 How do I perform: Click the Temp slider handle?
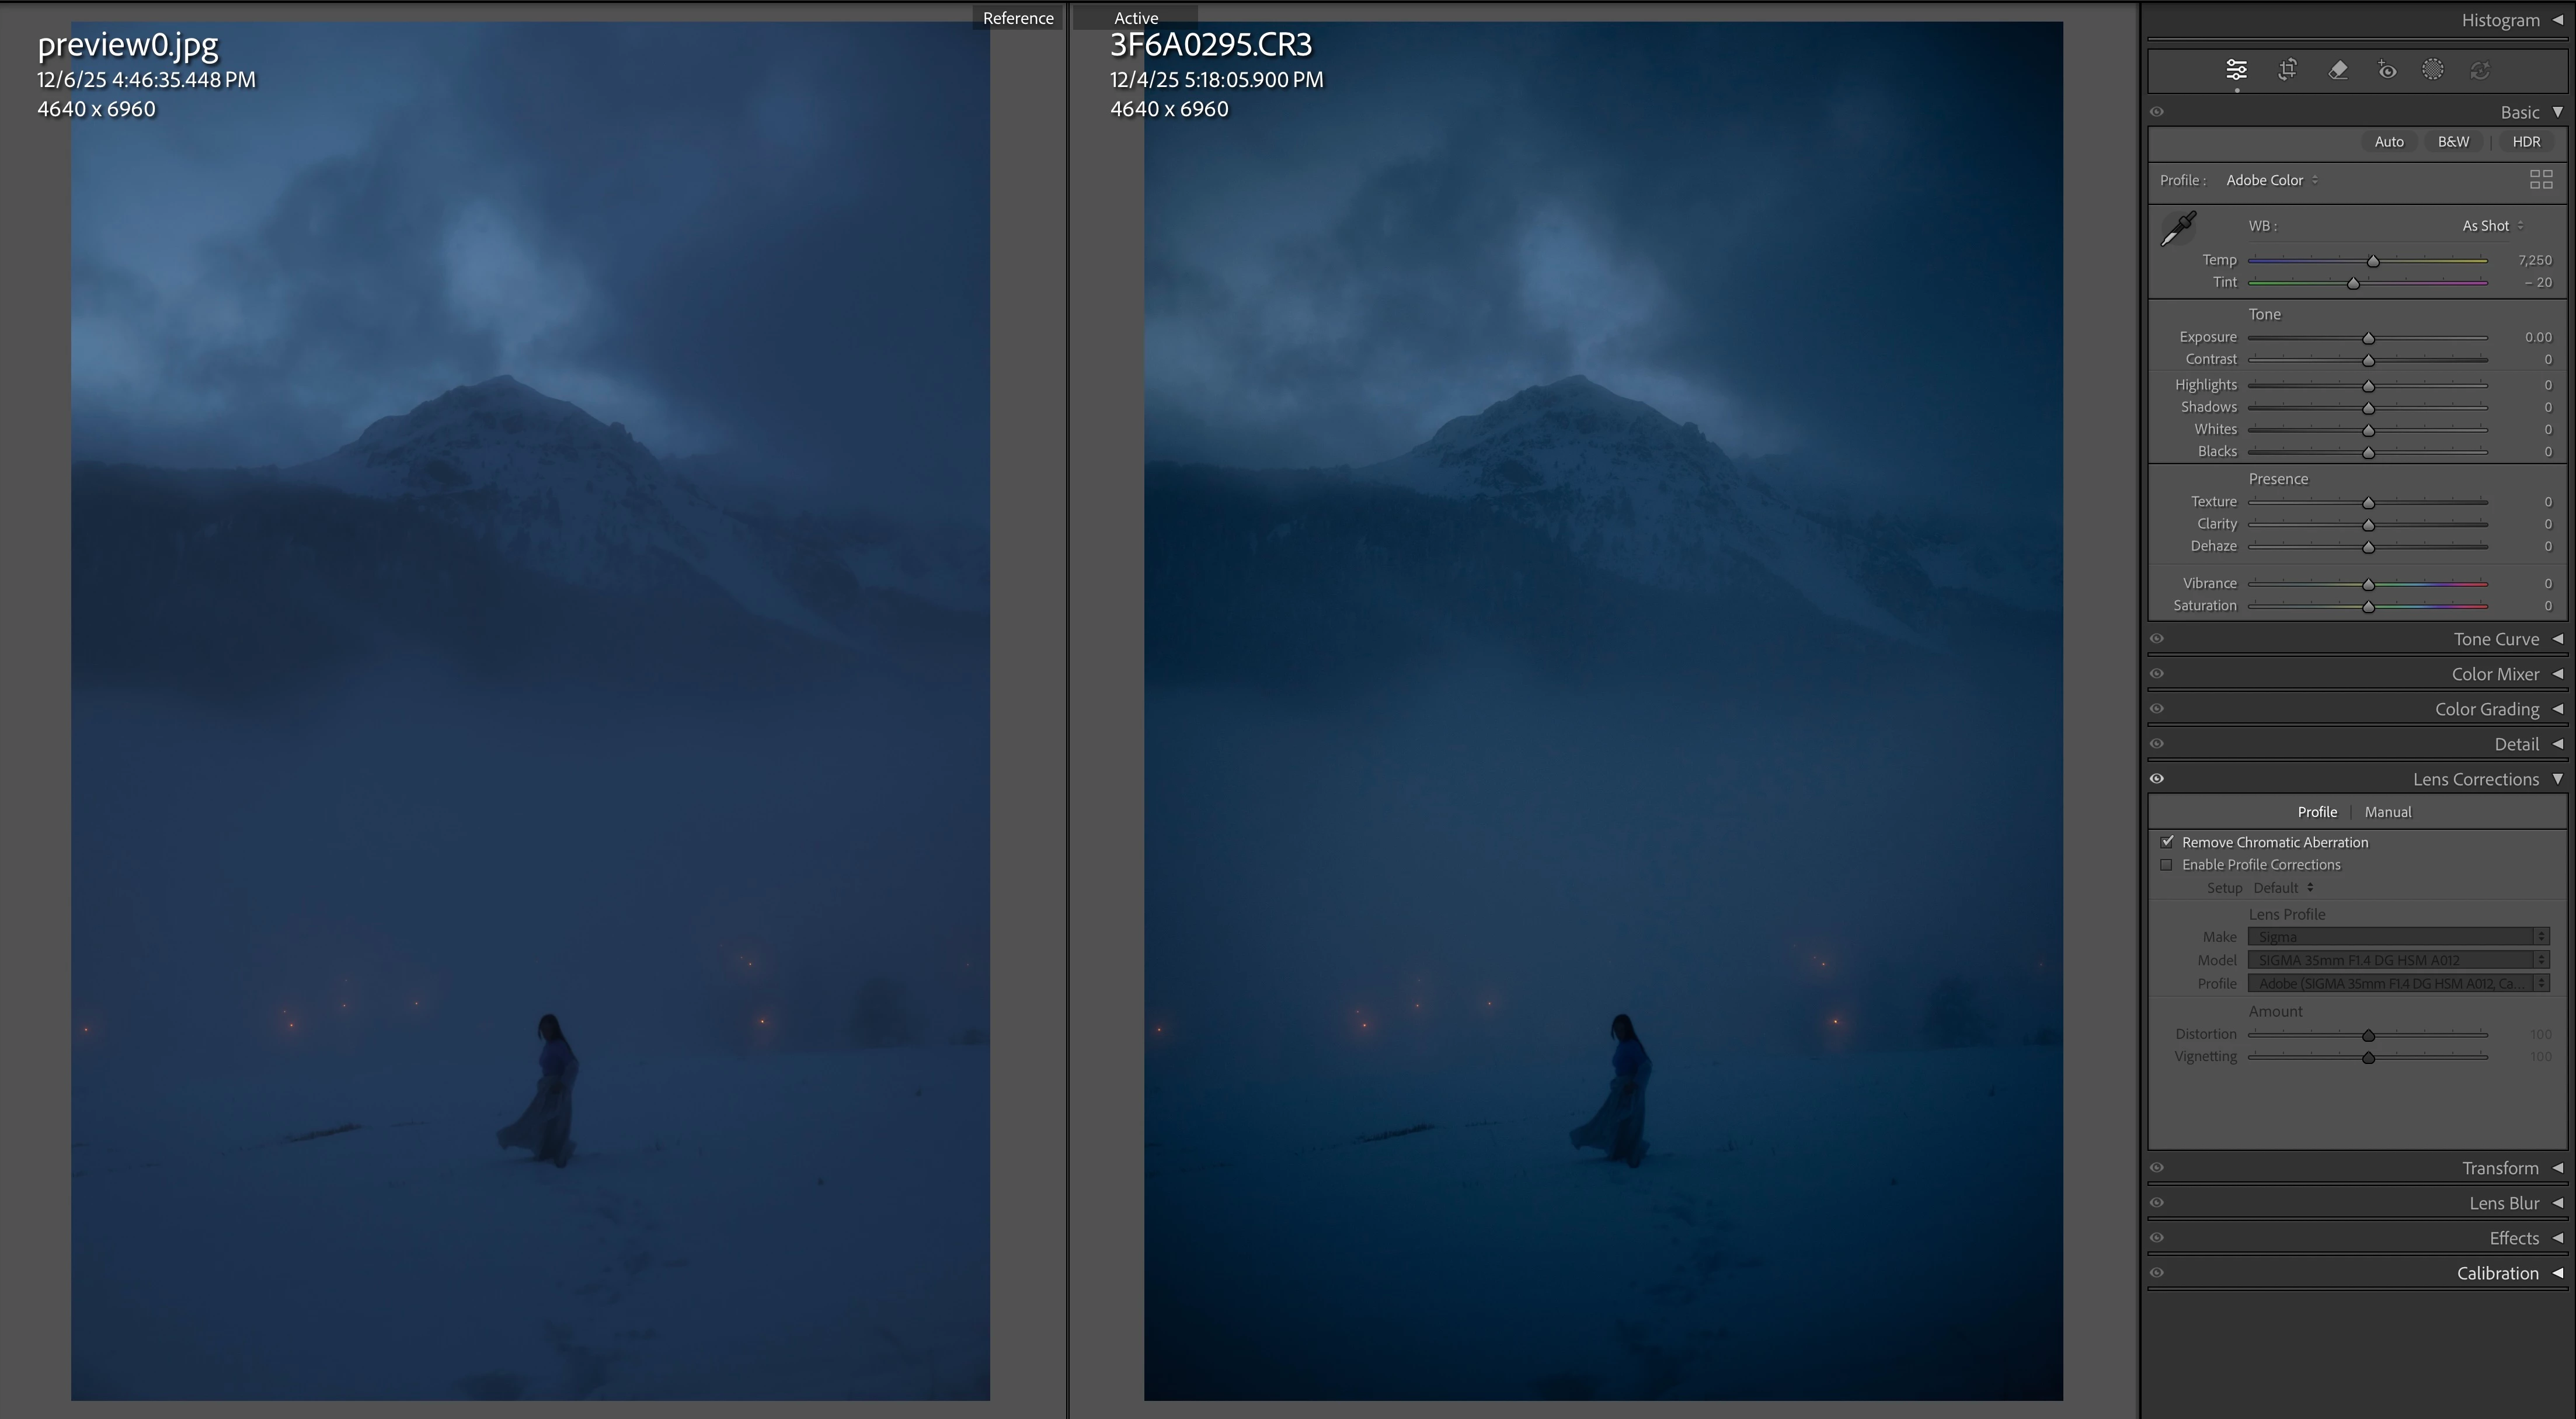(x=2373, y=261)
